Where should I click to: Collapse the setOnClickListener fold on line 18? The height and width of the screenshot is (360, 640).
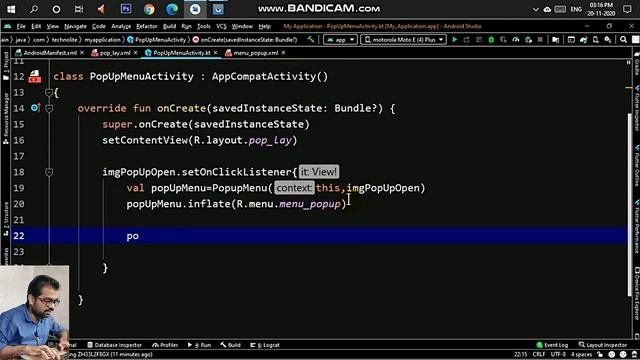point(49,172)
